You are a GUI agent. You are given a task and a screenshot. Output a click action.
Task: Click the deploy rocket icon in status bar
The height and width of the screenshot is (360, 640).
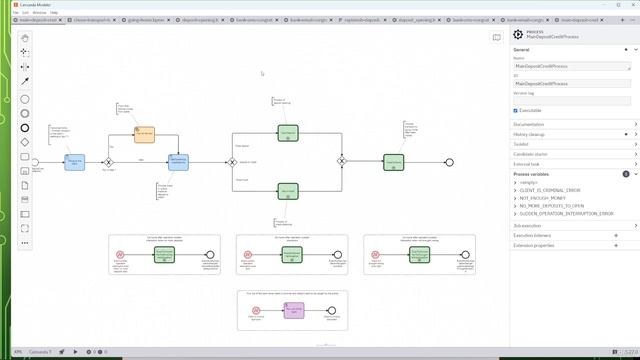(x=62, y=352)
